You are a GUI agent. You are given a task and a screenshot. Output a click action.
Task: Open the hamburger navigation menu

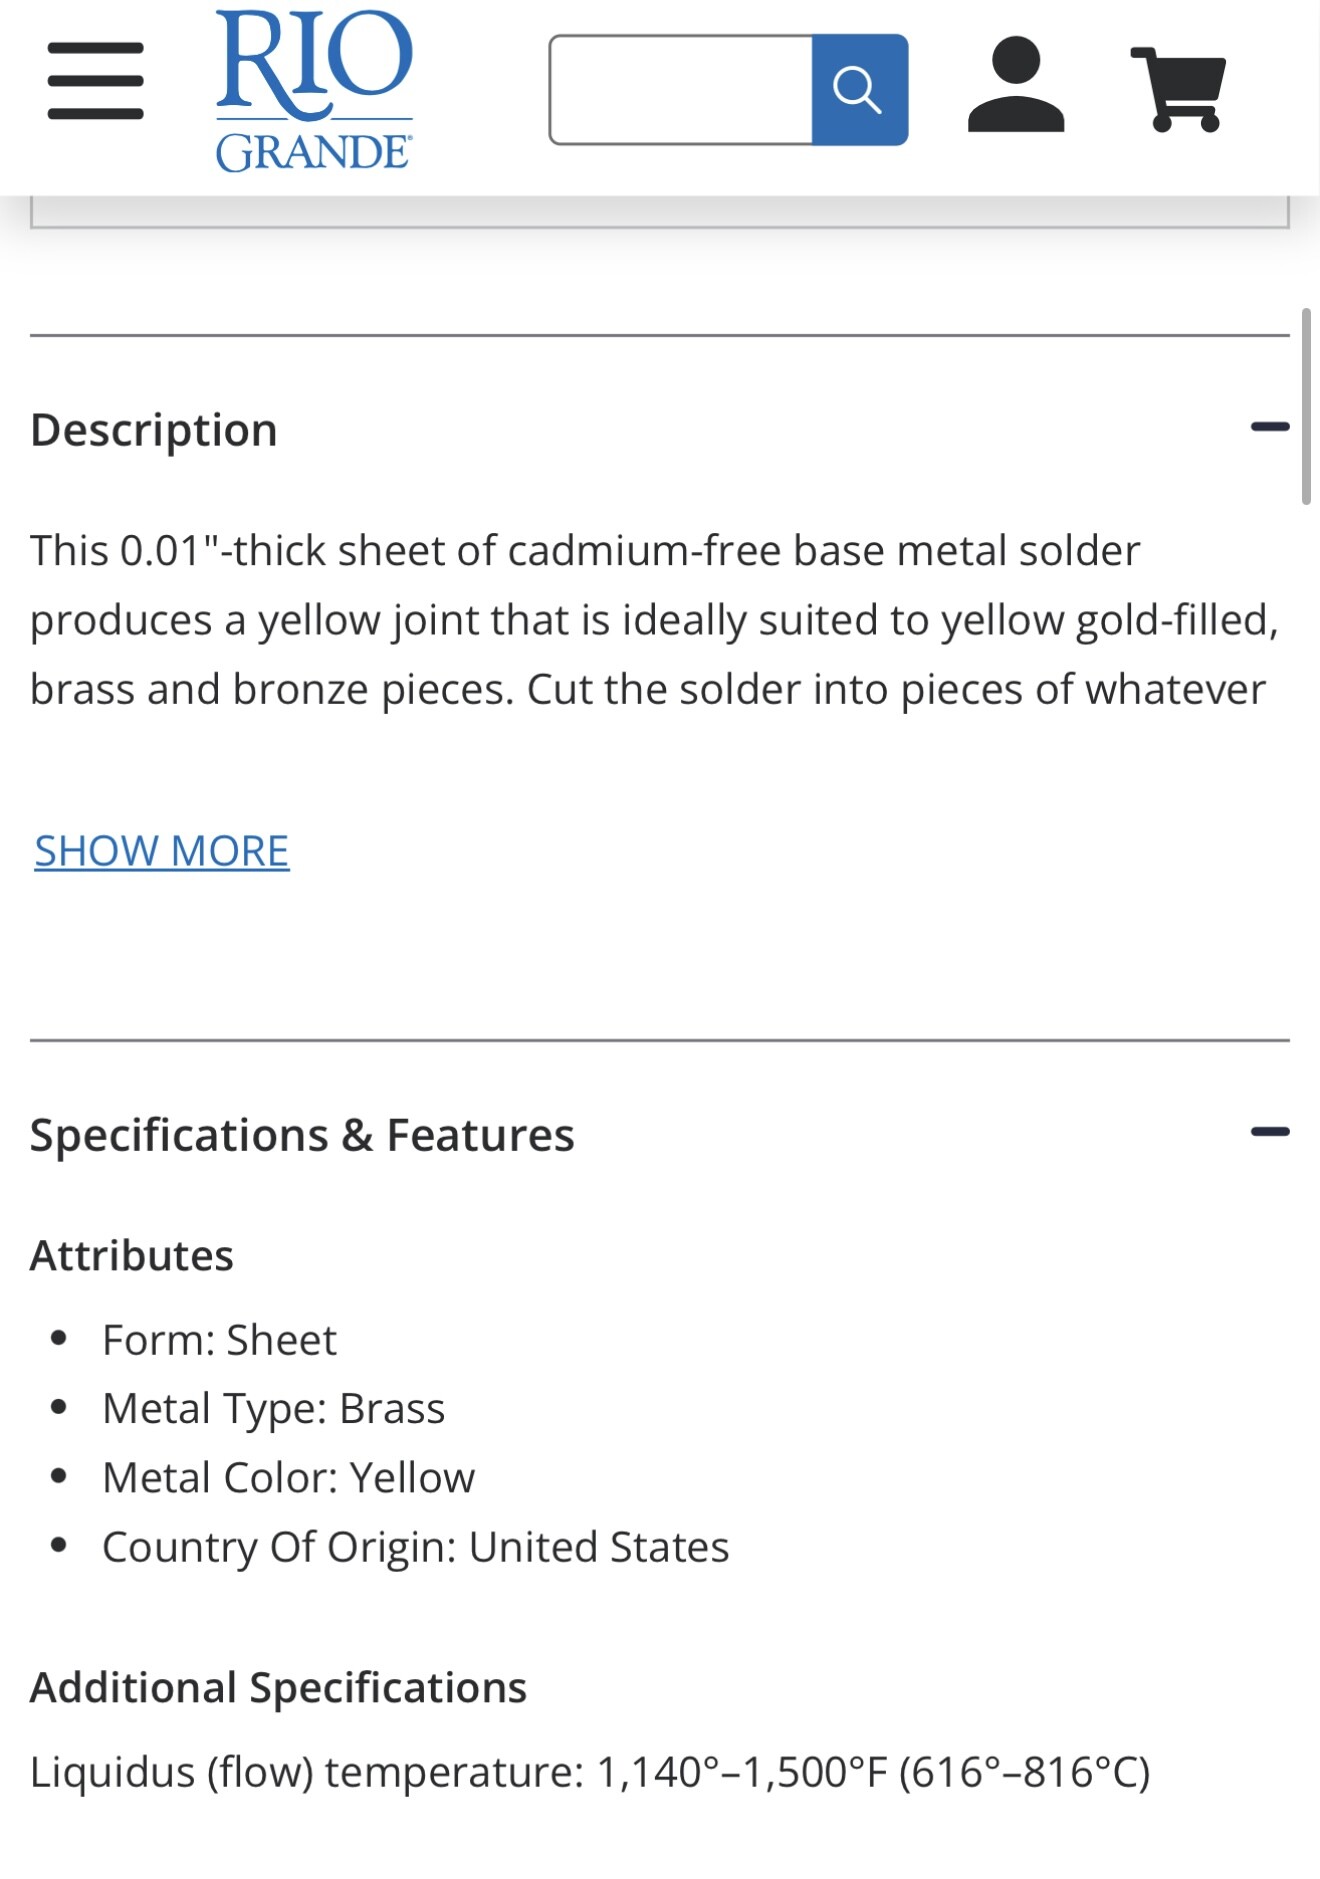click(x=96, y=81)
